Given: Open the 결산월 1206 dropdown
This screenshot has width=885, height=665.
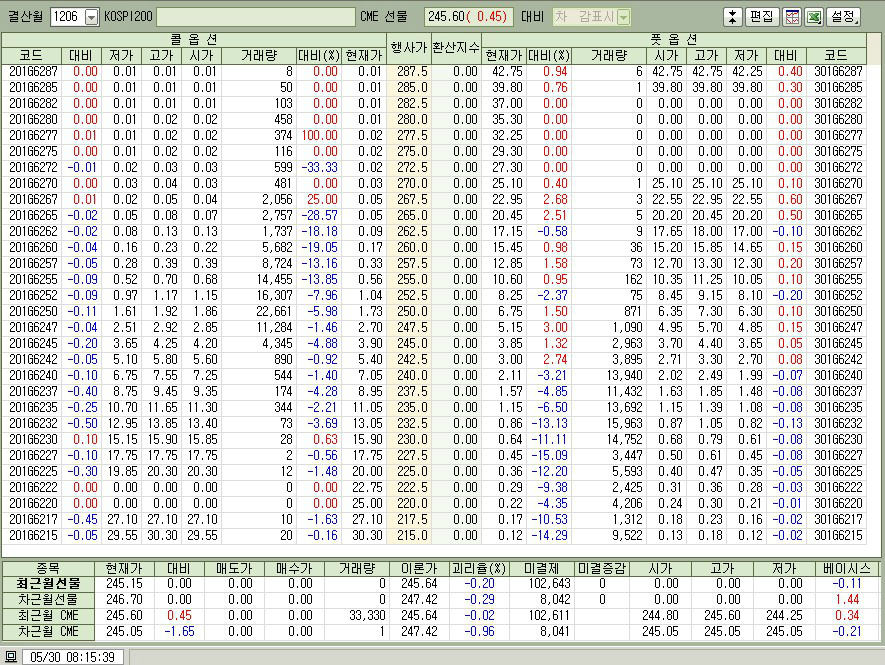Looking at the screenshot, I should point(92,17).
